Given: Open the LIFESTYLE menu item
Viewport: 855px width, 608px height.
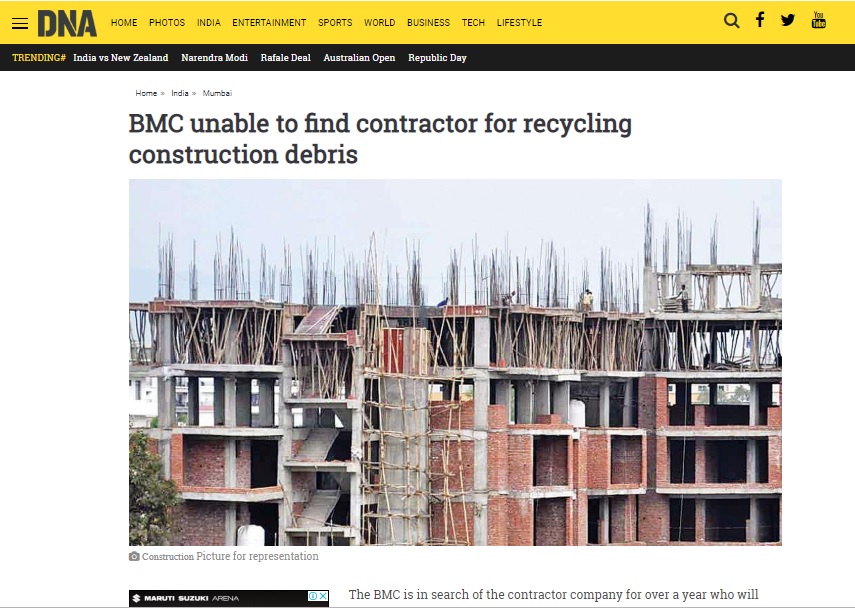Looking at the screenshot, I should pos(519,23).
